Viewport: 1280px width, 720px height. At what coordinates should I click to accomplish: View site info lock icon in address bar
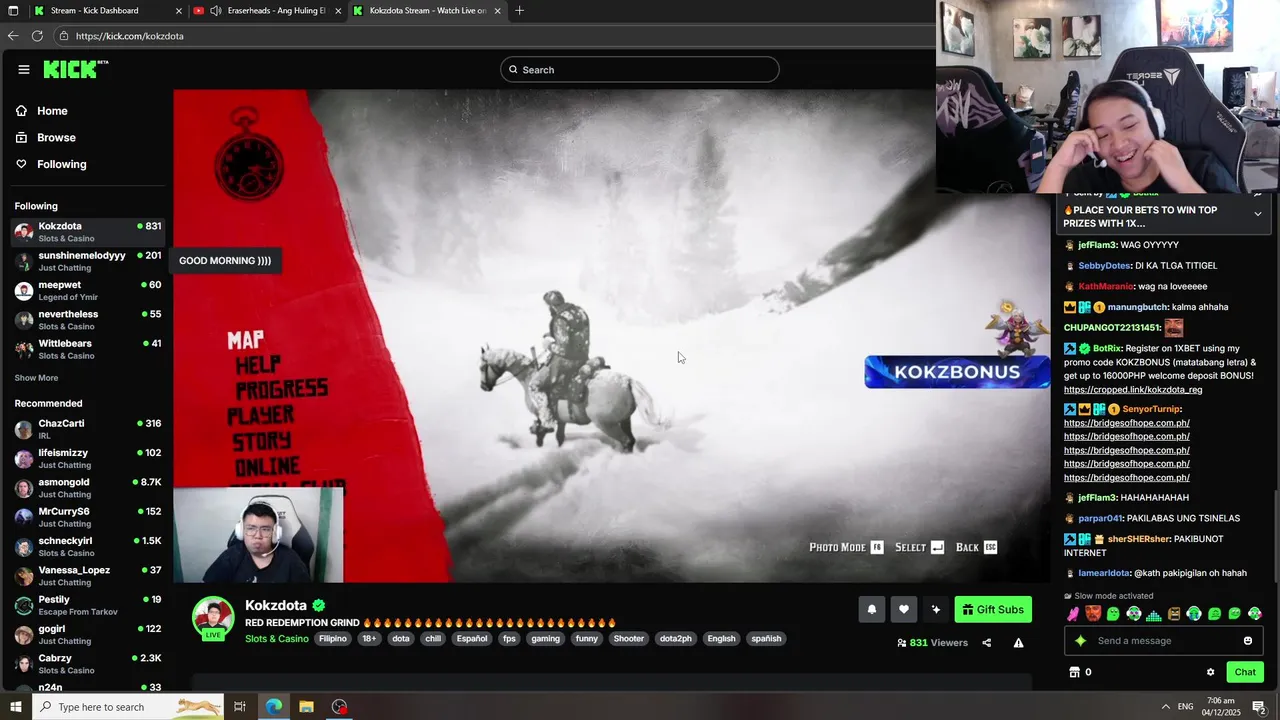tap(64, 36)
